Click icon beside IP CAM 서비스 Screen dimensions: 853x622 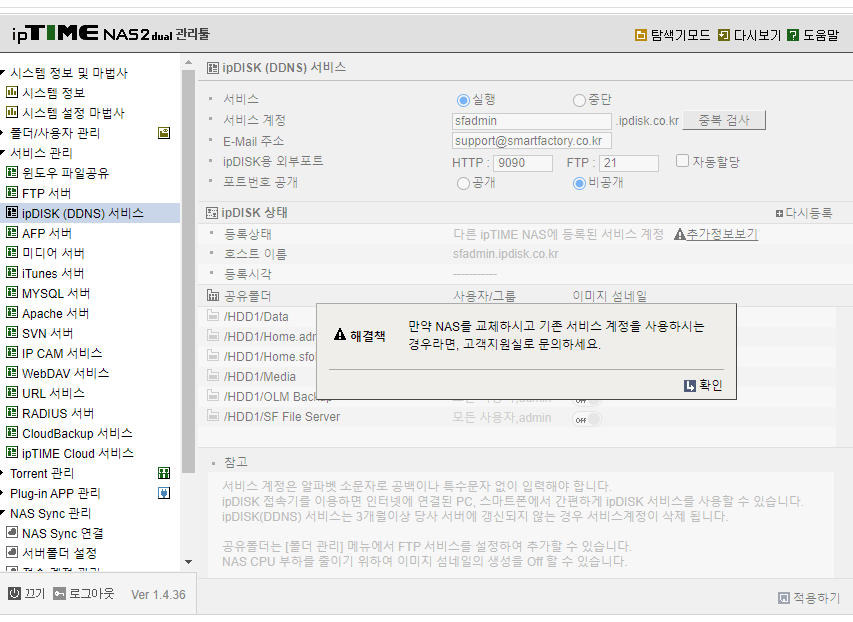point(11,353)
